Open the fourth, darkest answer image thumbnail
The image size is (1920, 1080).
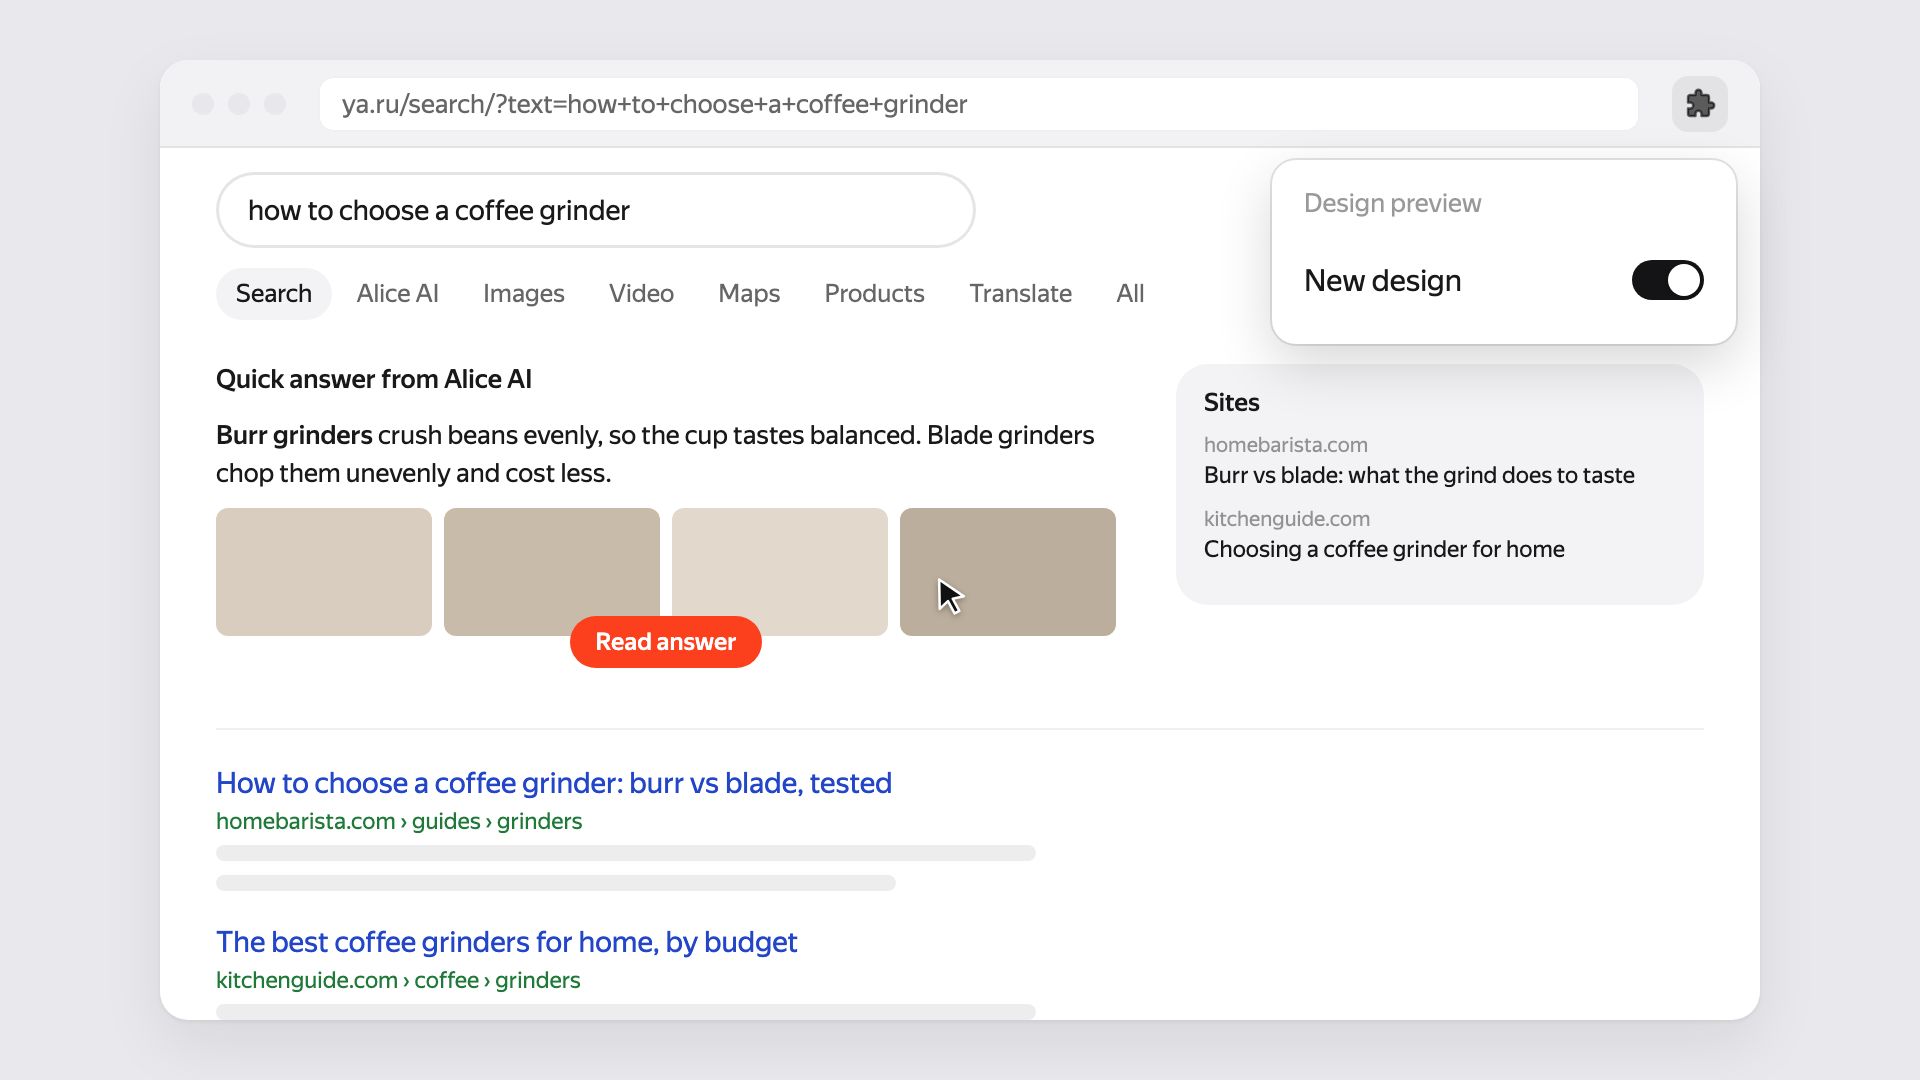pos(1008,572)
